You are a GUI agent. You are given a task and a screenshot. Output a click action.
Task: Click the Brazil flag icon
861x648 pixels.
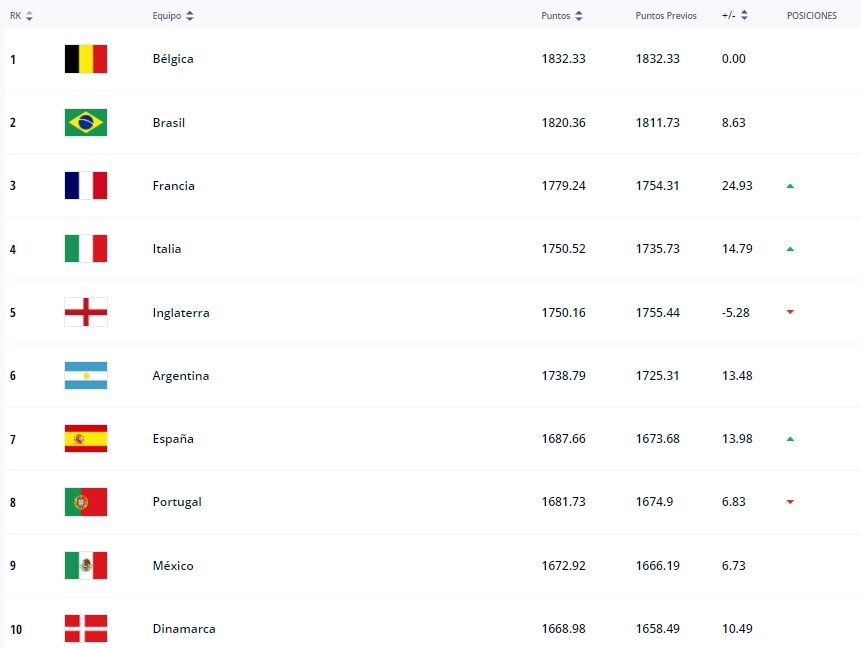pyautogui.click(x=86, y=122)
